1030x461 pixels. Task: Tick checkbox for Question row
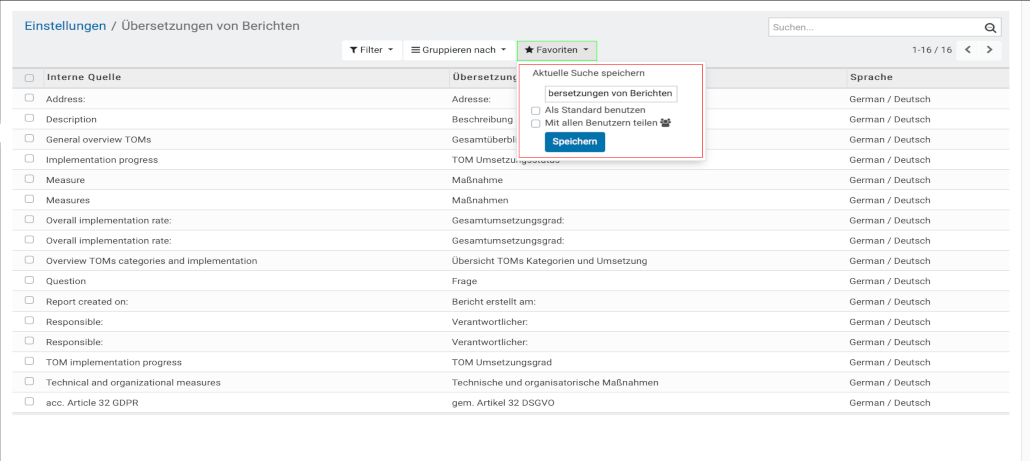(29, 281)
